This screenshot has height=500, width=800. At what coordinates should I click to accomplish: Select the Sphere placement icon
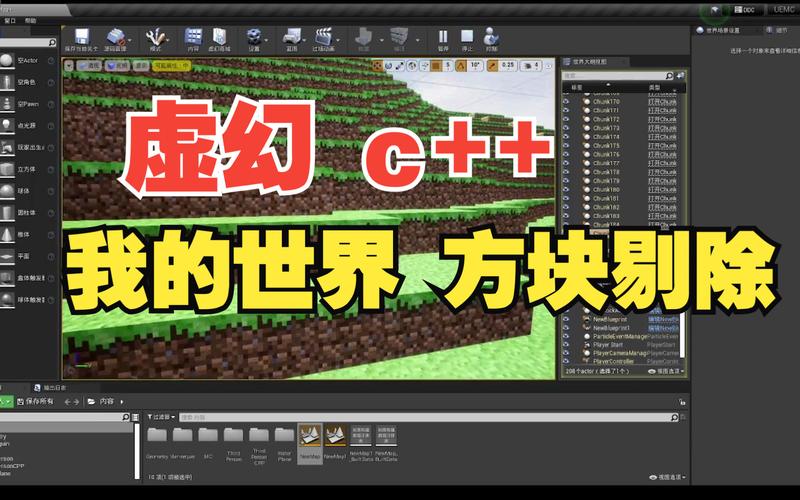click(7, 191)
